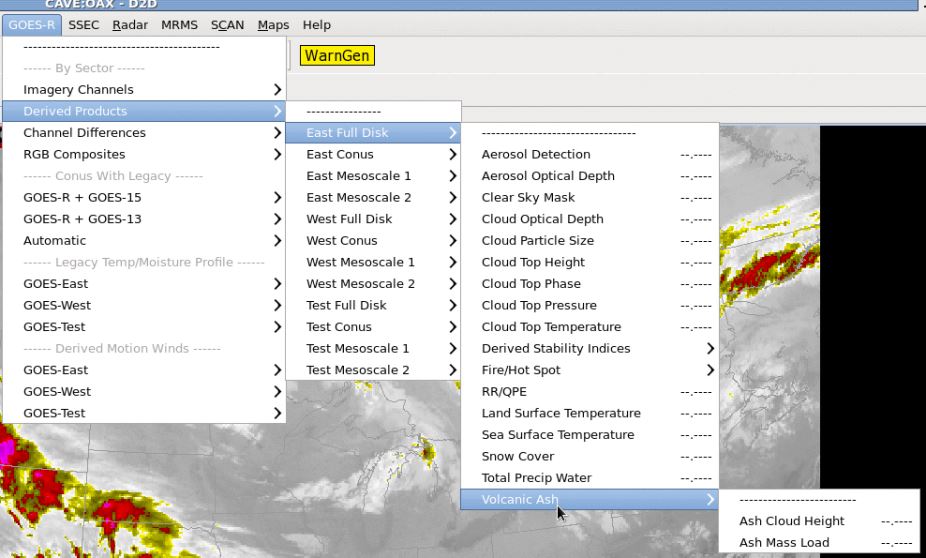Open the Radar menu

[130, 25]
